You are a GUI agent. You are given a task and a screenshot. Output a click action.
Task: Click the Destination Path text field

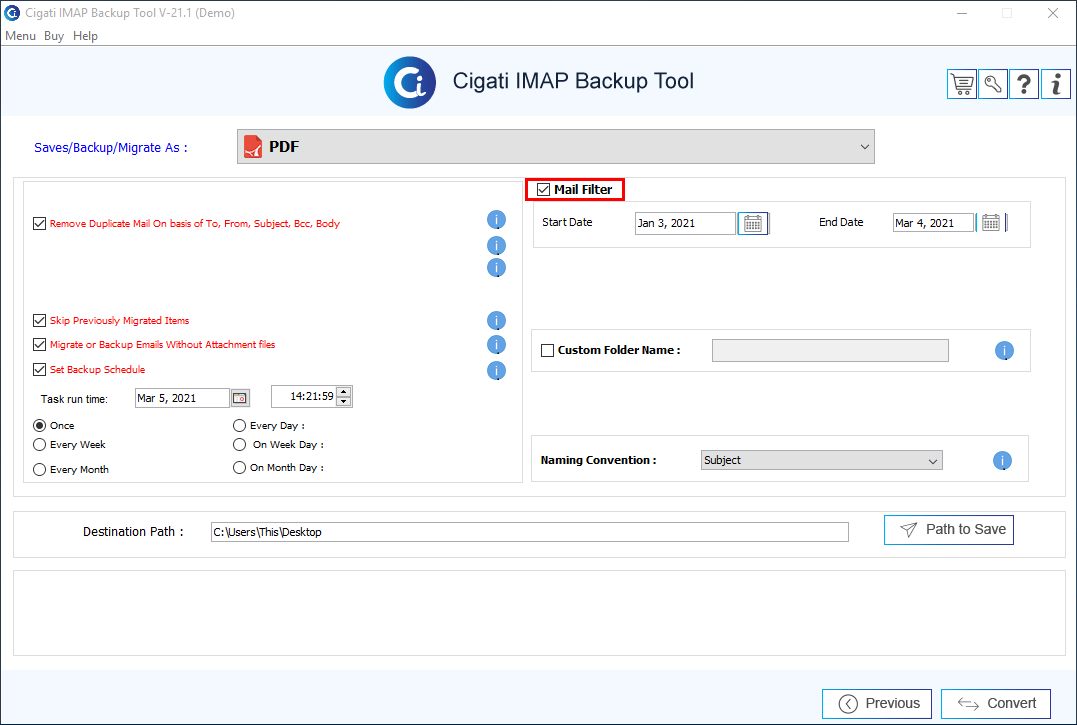530,532
